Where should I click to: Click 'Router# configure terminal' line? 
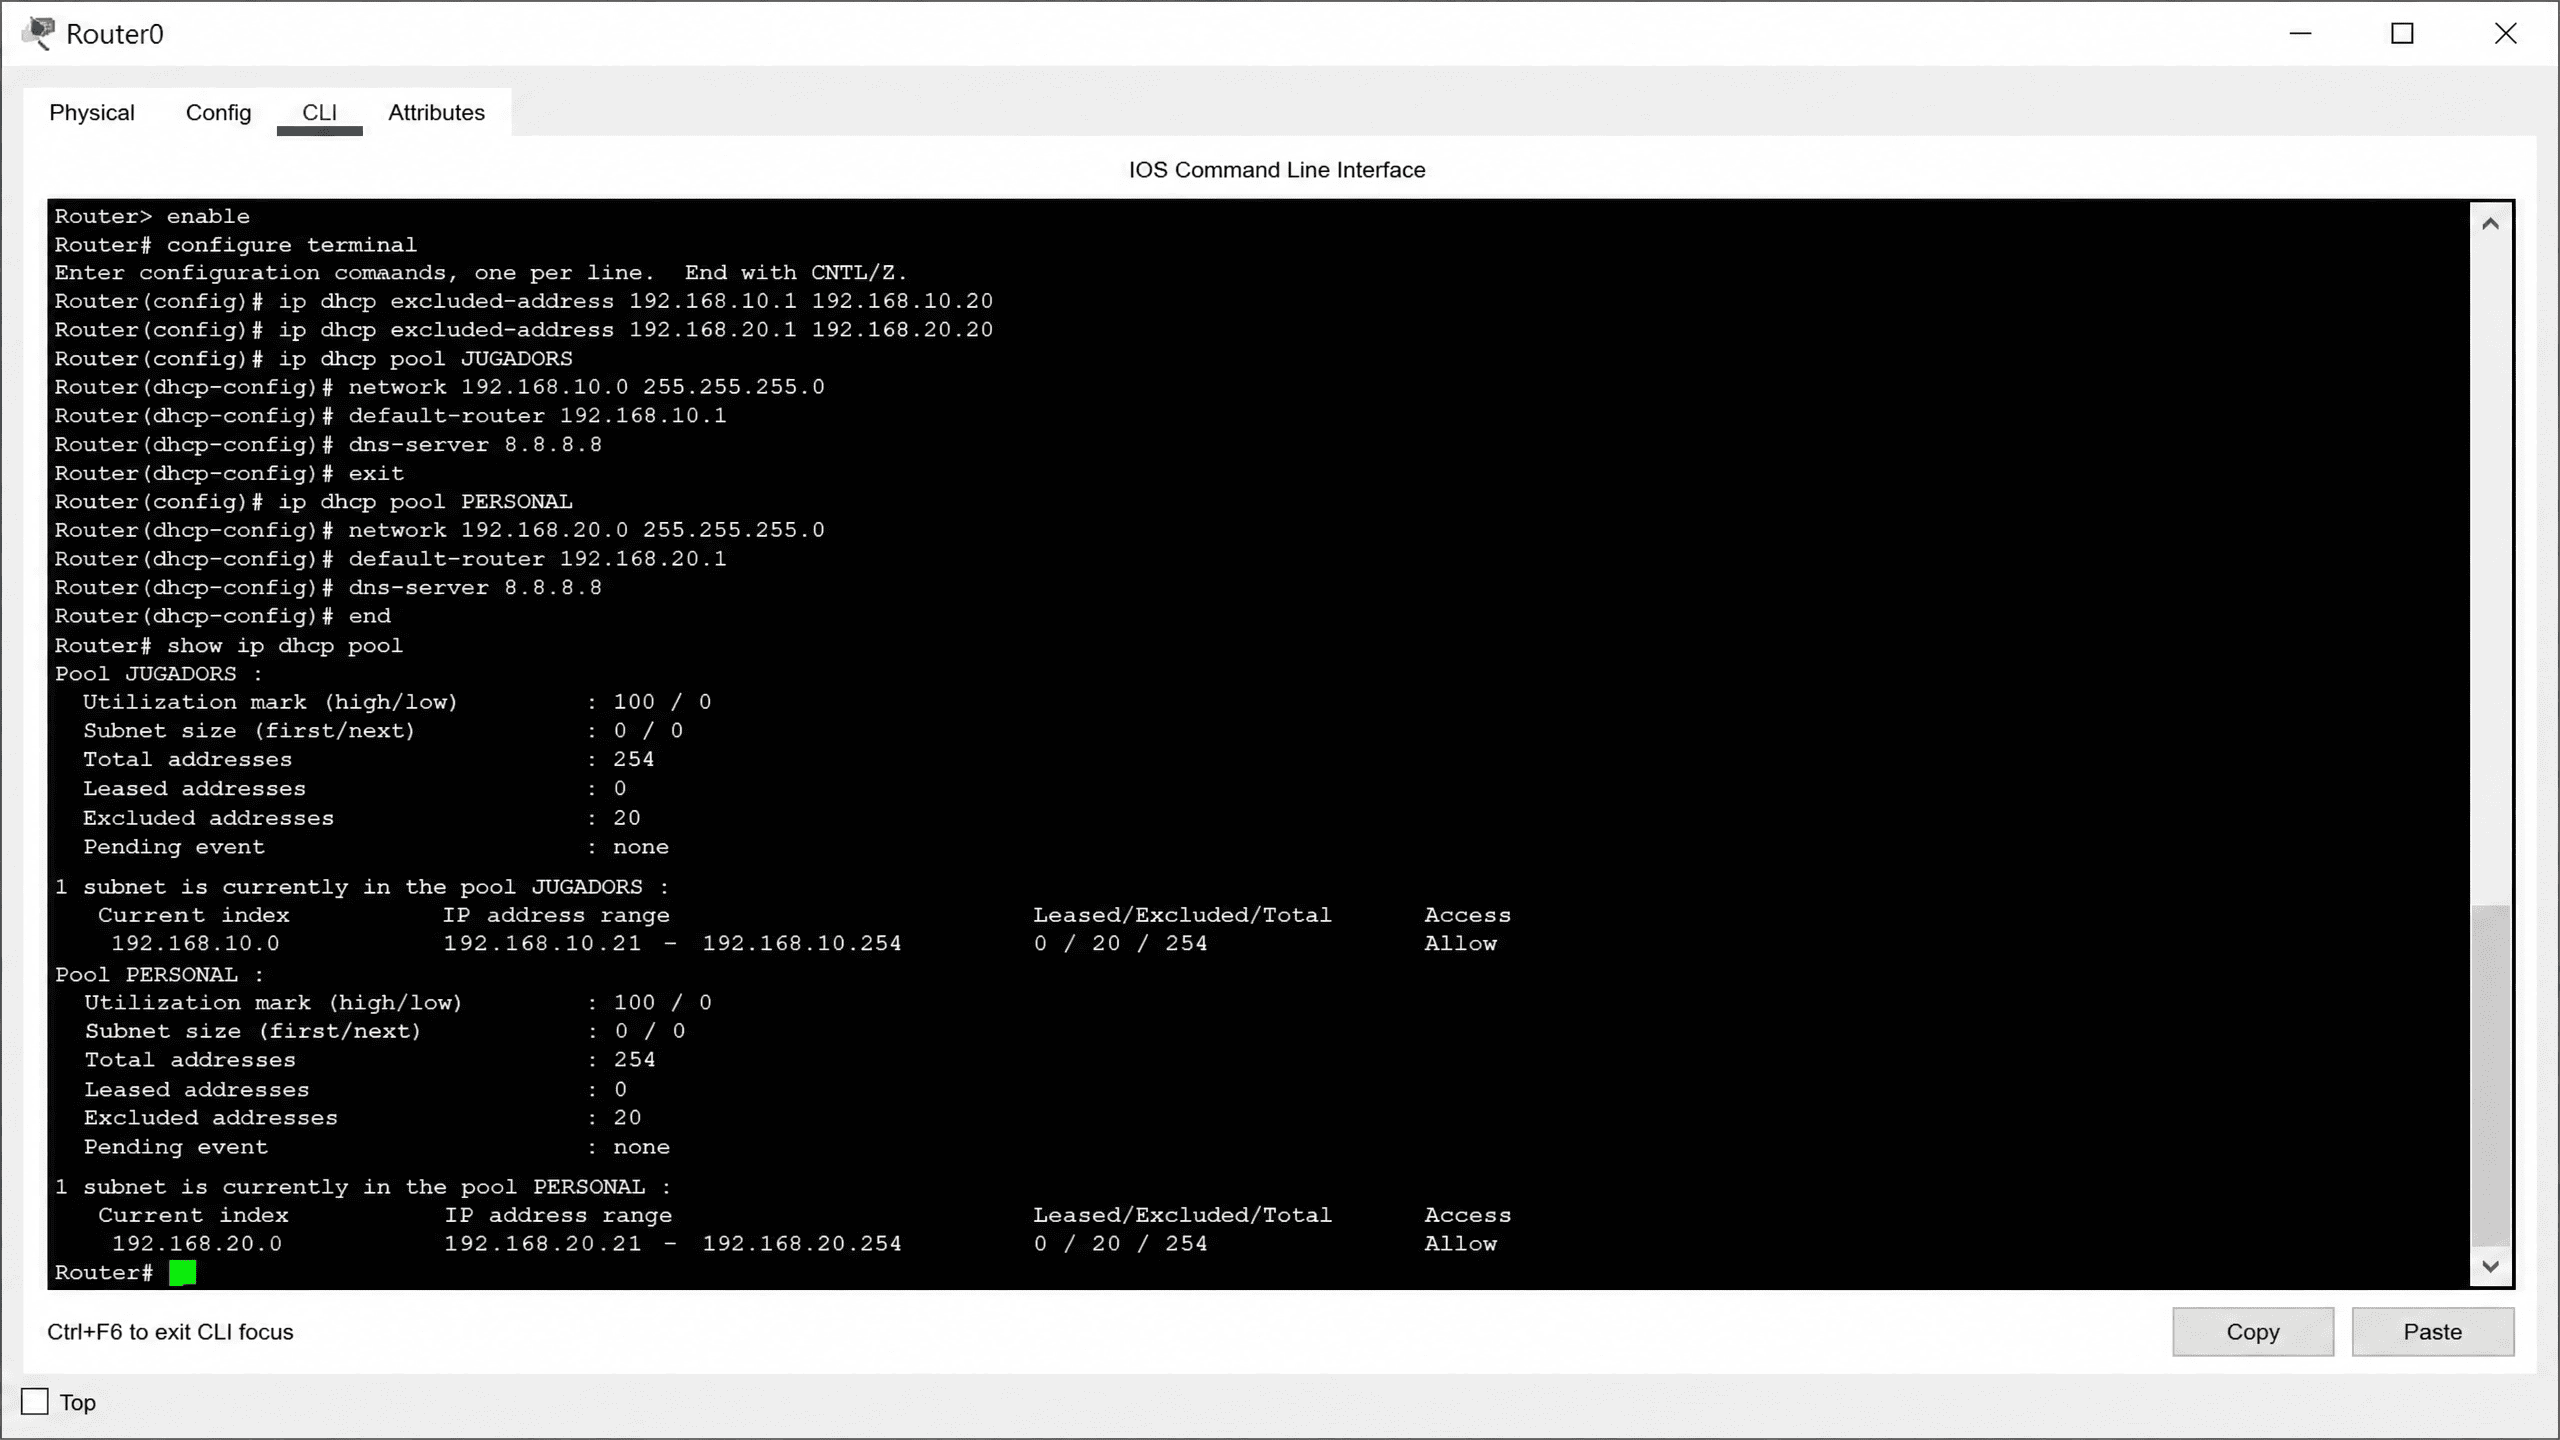pyautogui.click(x=236, y=245)
